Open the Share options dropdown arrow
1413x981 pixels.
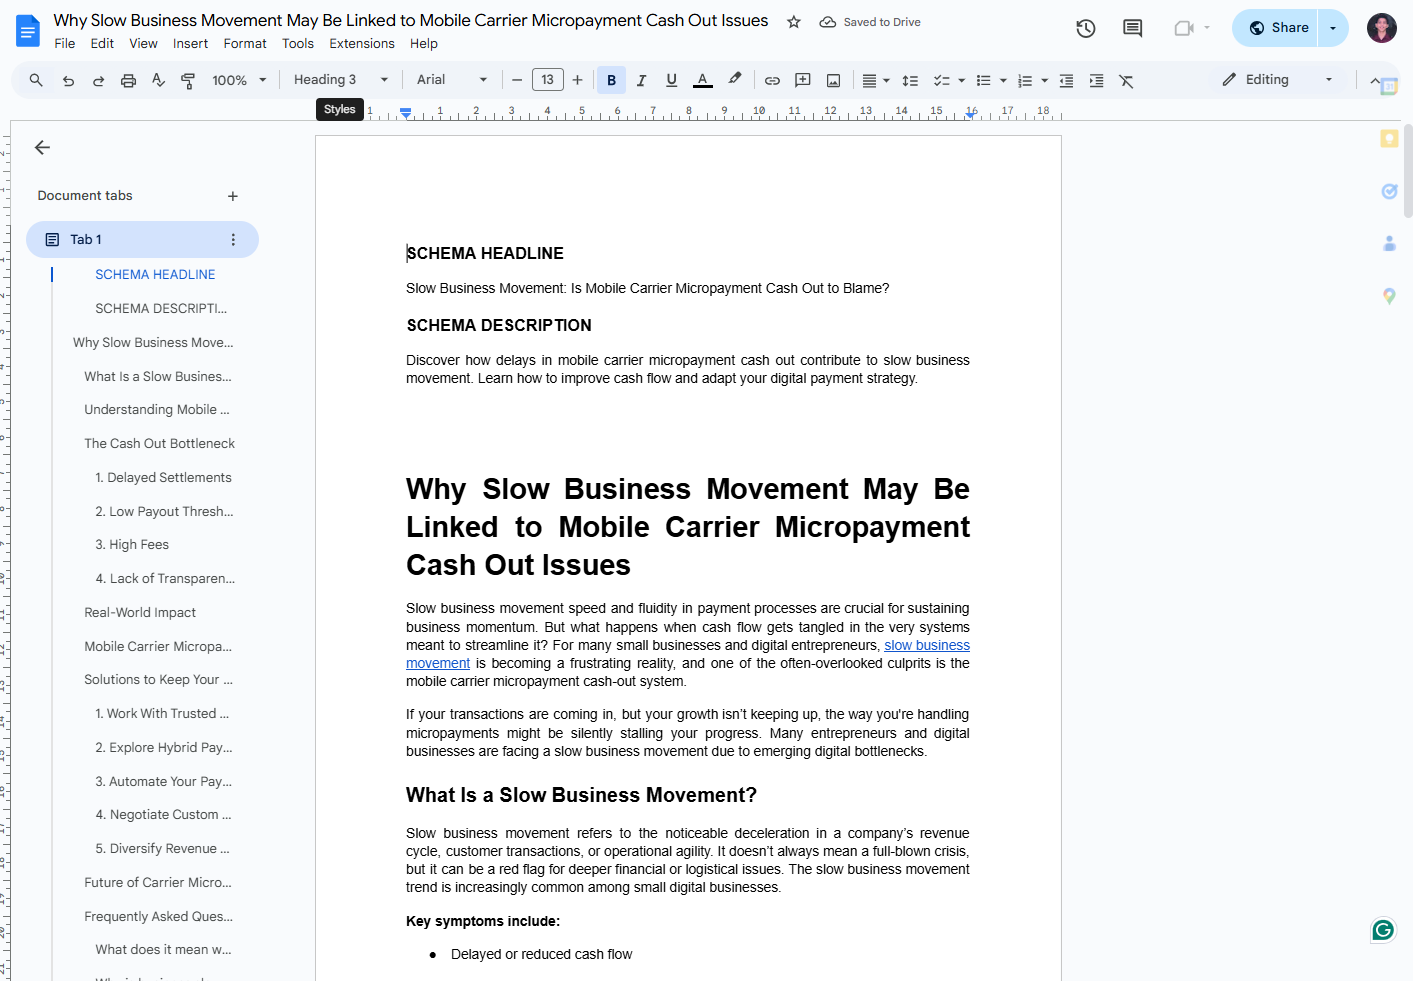coord(1333,28)
